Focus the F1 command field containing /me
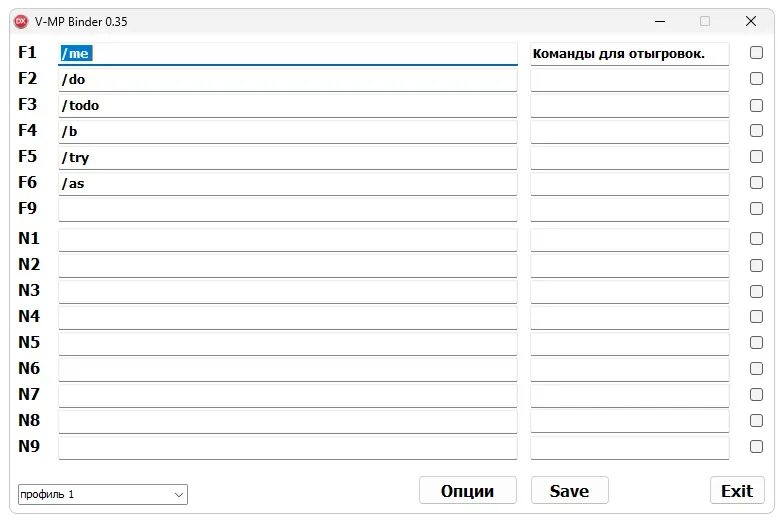 288,54
